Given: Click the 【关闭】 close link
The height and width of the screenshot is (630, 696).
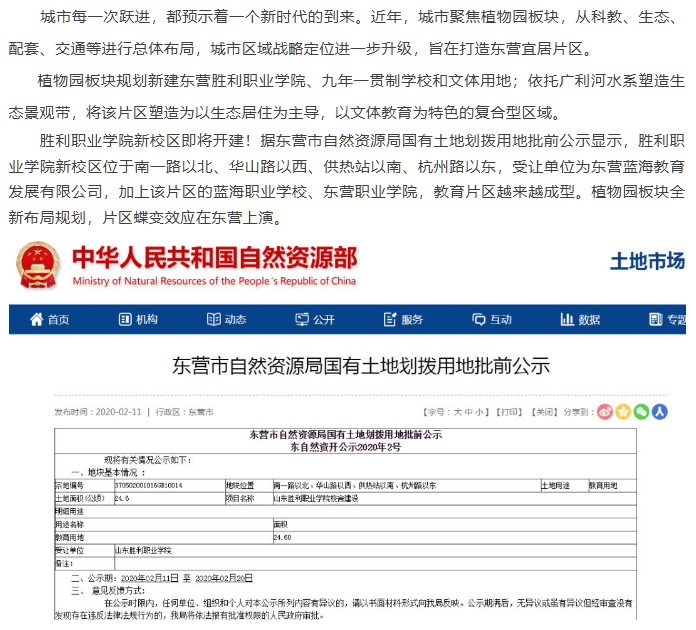Looking at the screenshot, I should (544, 412).
